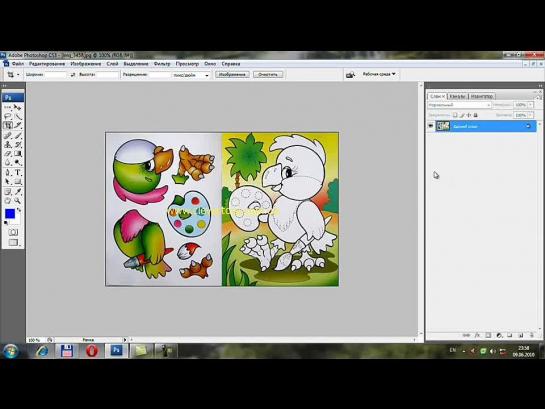
Task: Select the Hand tool
Action: click(x=8, y=201)
